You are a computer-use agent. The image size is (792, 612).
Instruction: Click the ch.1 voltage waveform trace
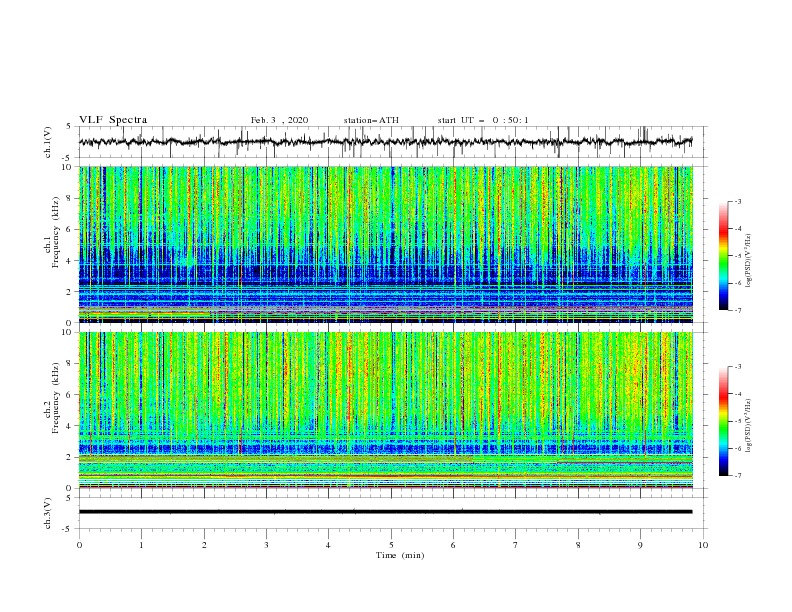[x=385, y=142]
